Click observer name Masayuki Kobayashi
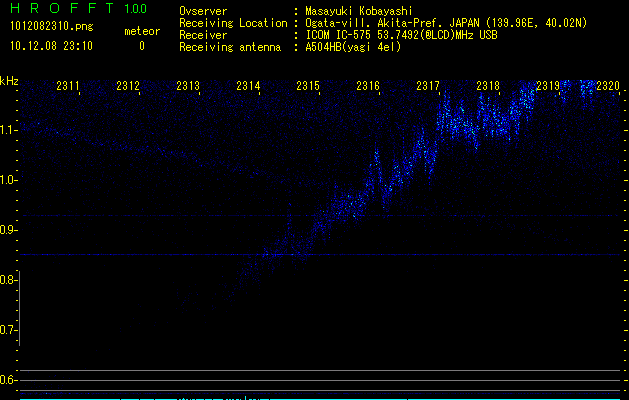 point(359,11)
